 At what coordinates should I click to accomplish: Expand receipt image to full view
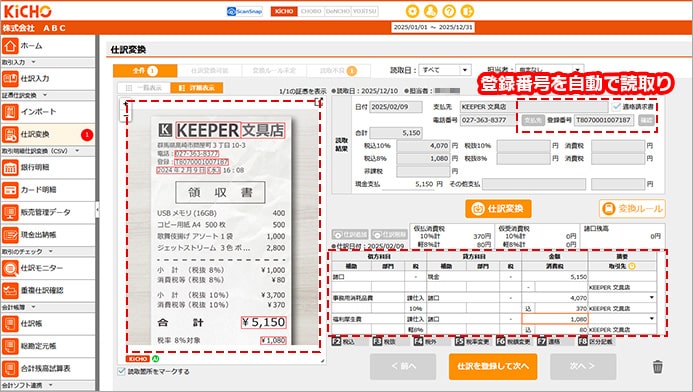(x=317, y=103)
